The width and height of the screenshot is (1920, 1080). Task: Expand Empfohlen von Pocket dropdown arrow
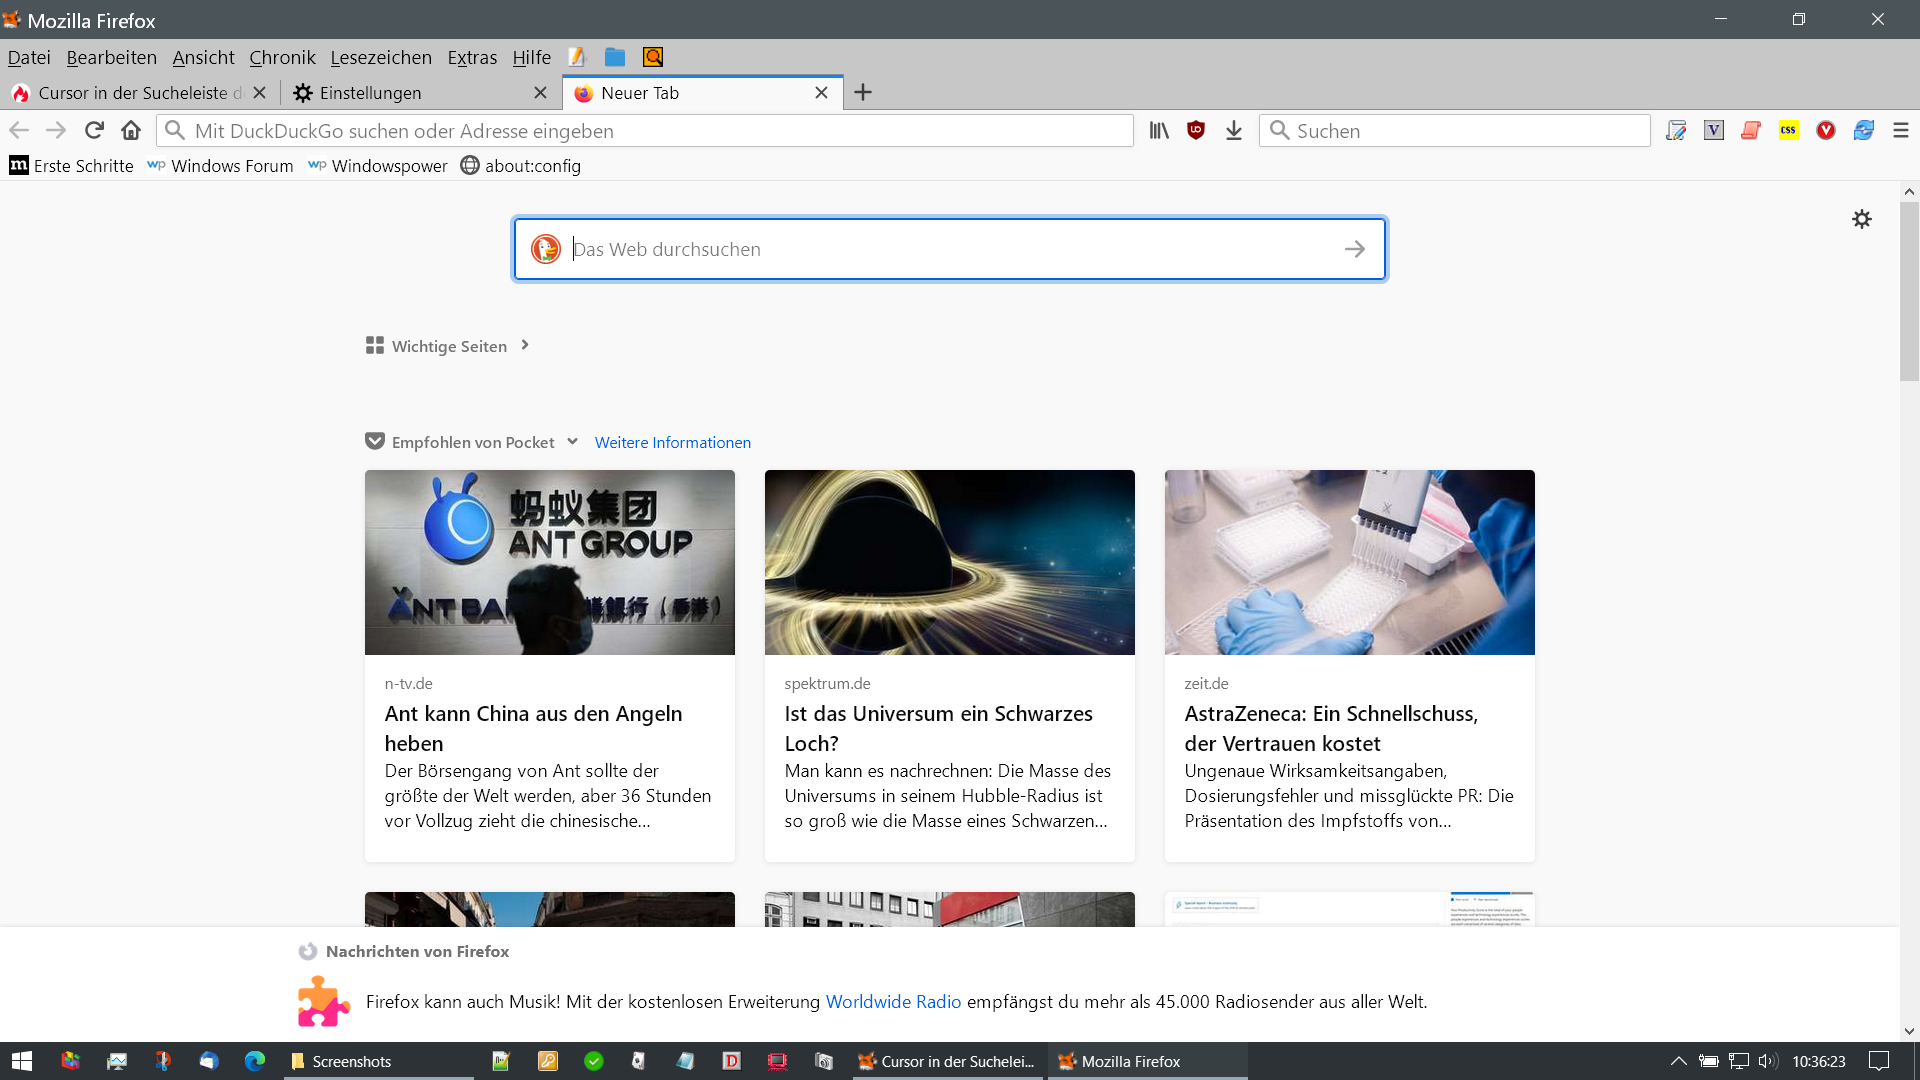573,442
